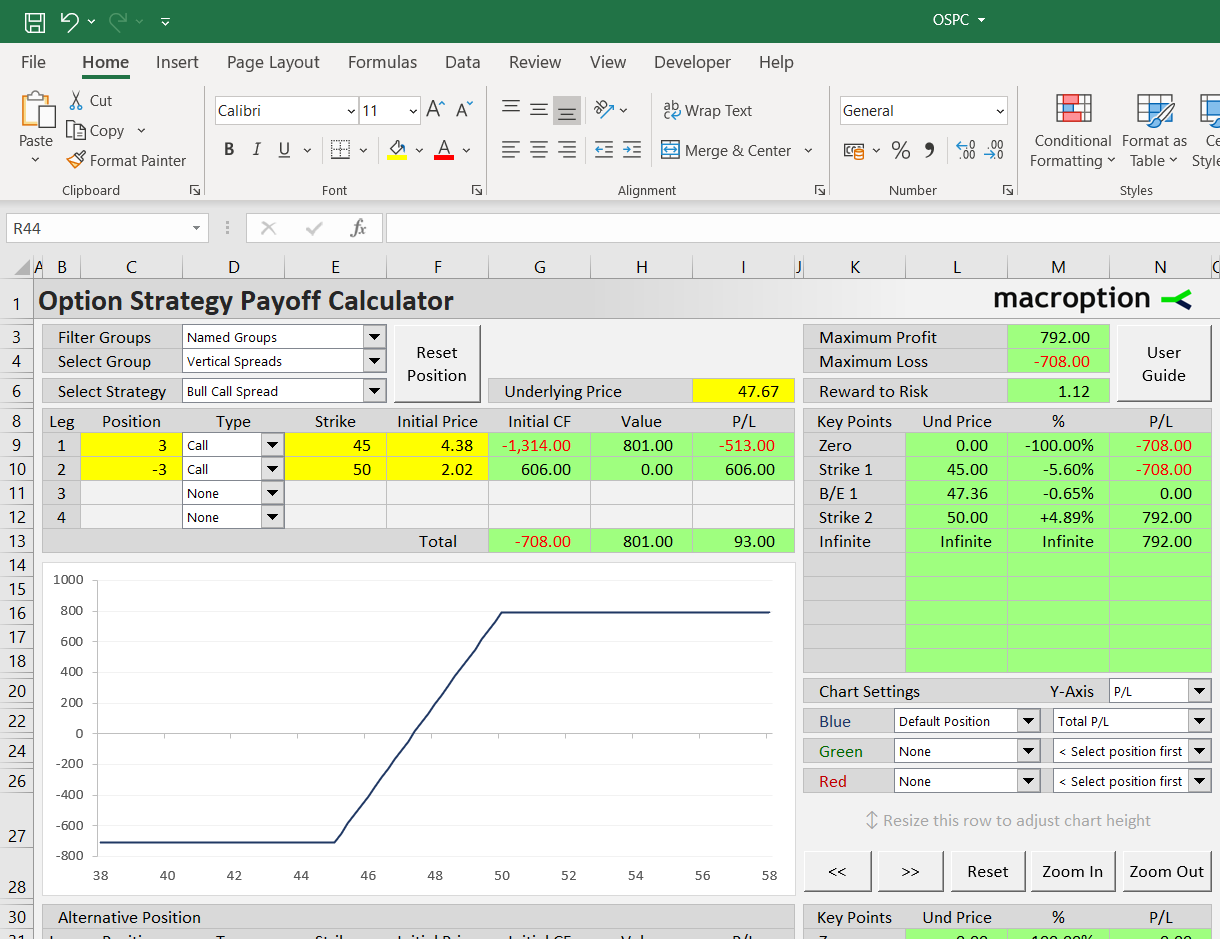Click the Borders icon
The height and width of the screenshot is (939, 1220).
pyautogui.click(x=340, y=150)
